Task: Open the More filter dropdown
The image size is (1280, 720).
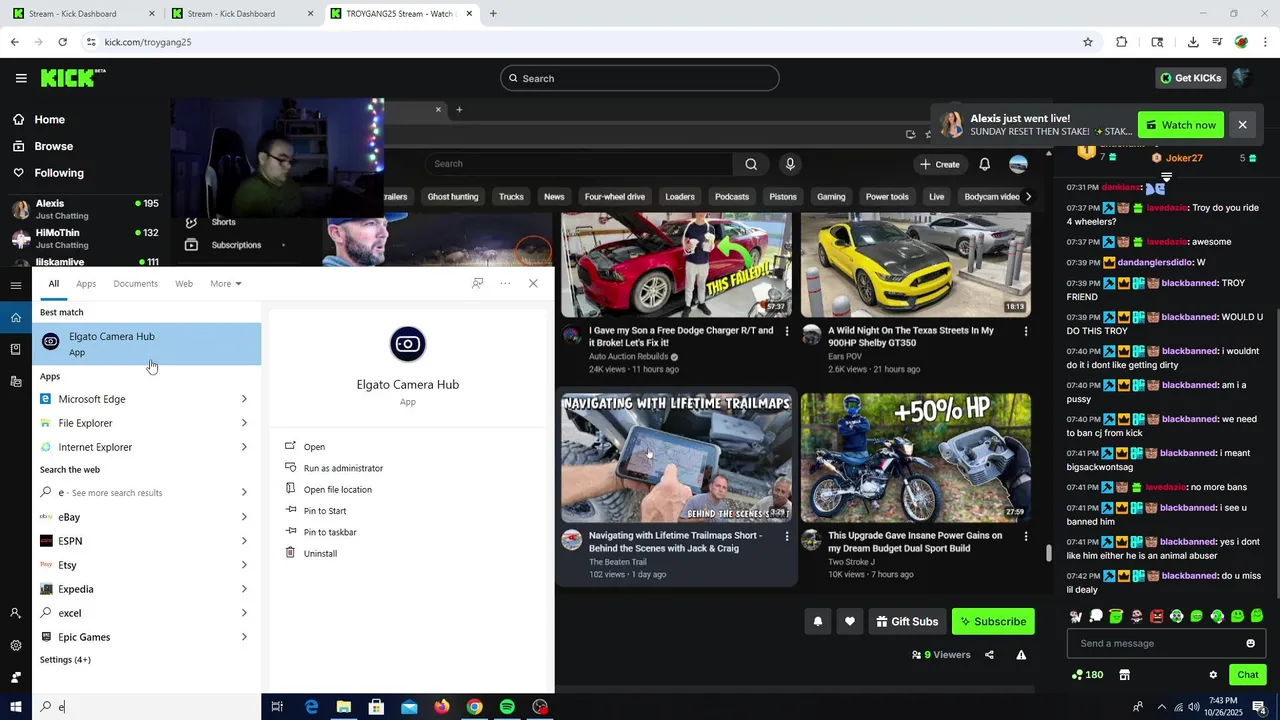Action: tap(225, 284)
